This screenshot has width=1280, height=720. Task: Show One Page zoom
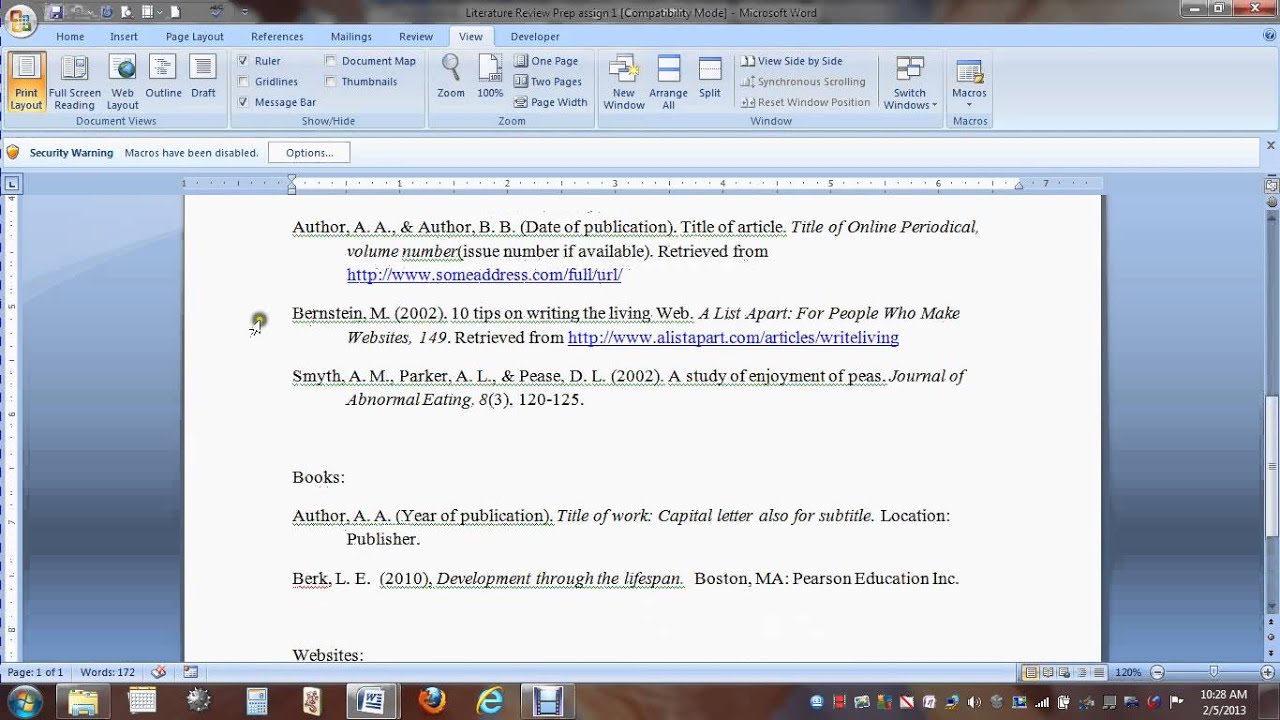pyautogui.click(x=546, y=61)
